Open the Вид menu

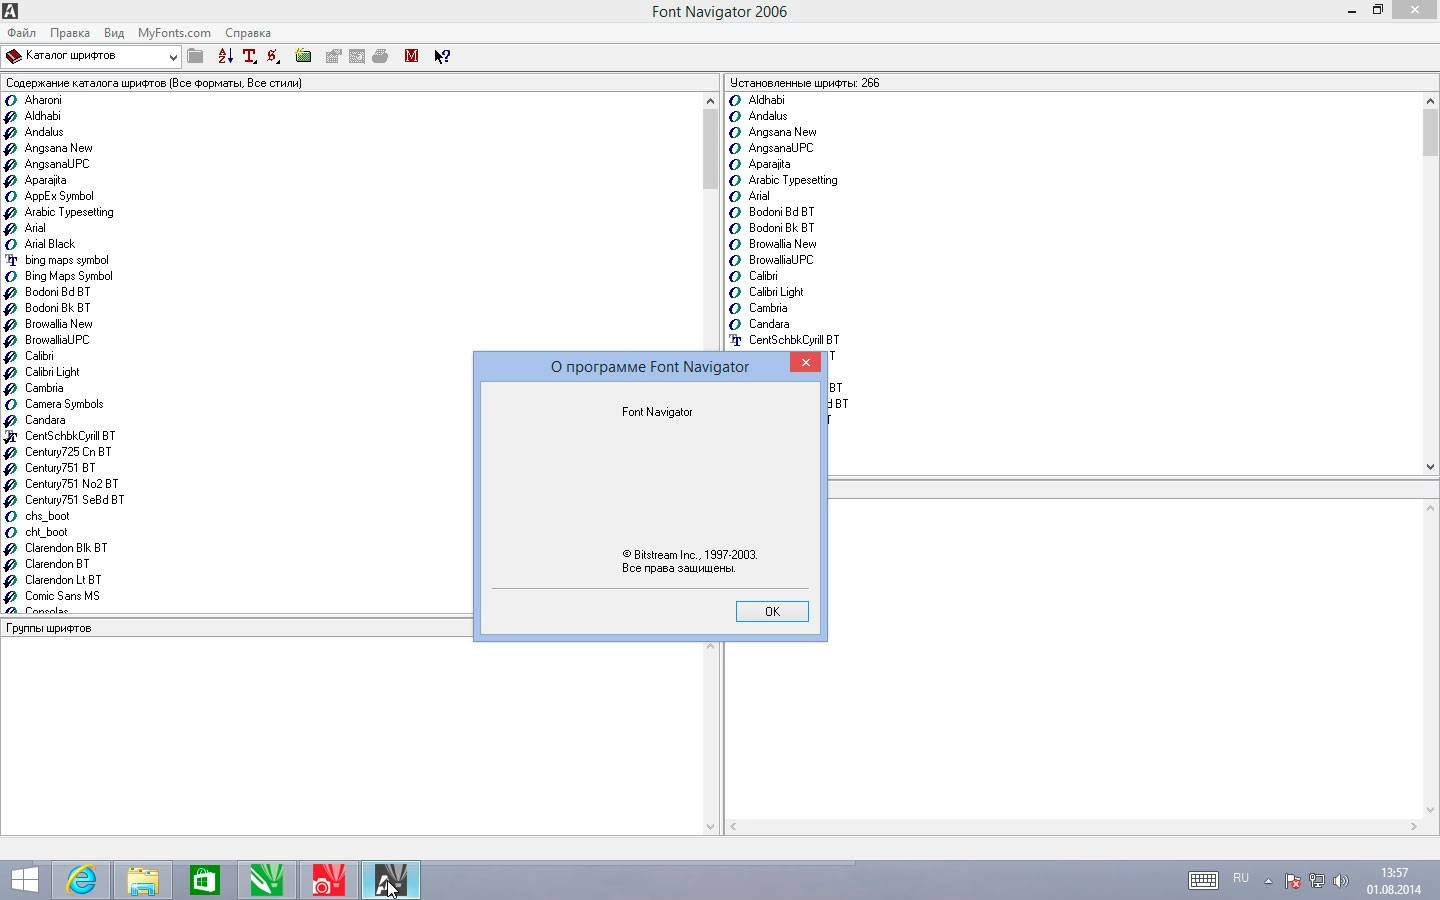(x=114, y=33)
